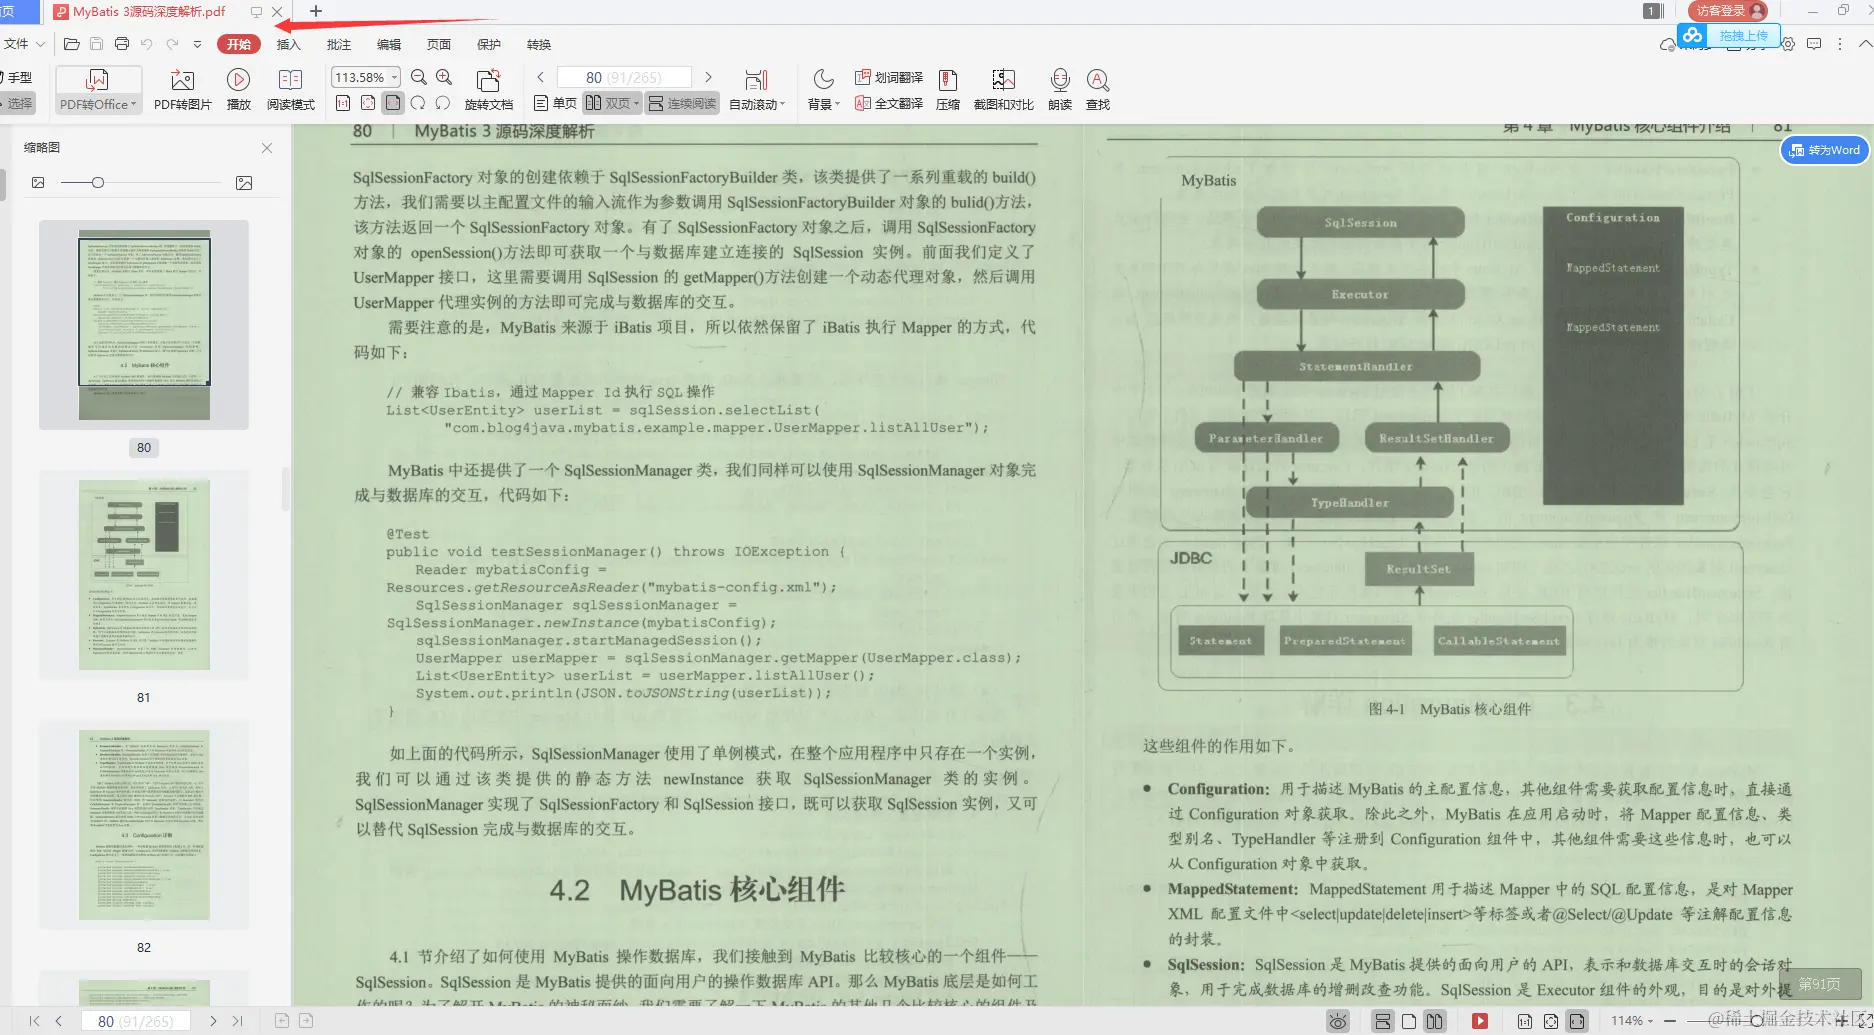Open the PDF转Office tool
The image size is (1874, 1035).
[97, 89]
